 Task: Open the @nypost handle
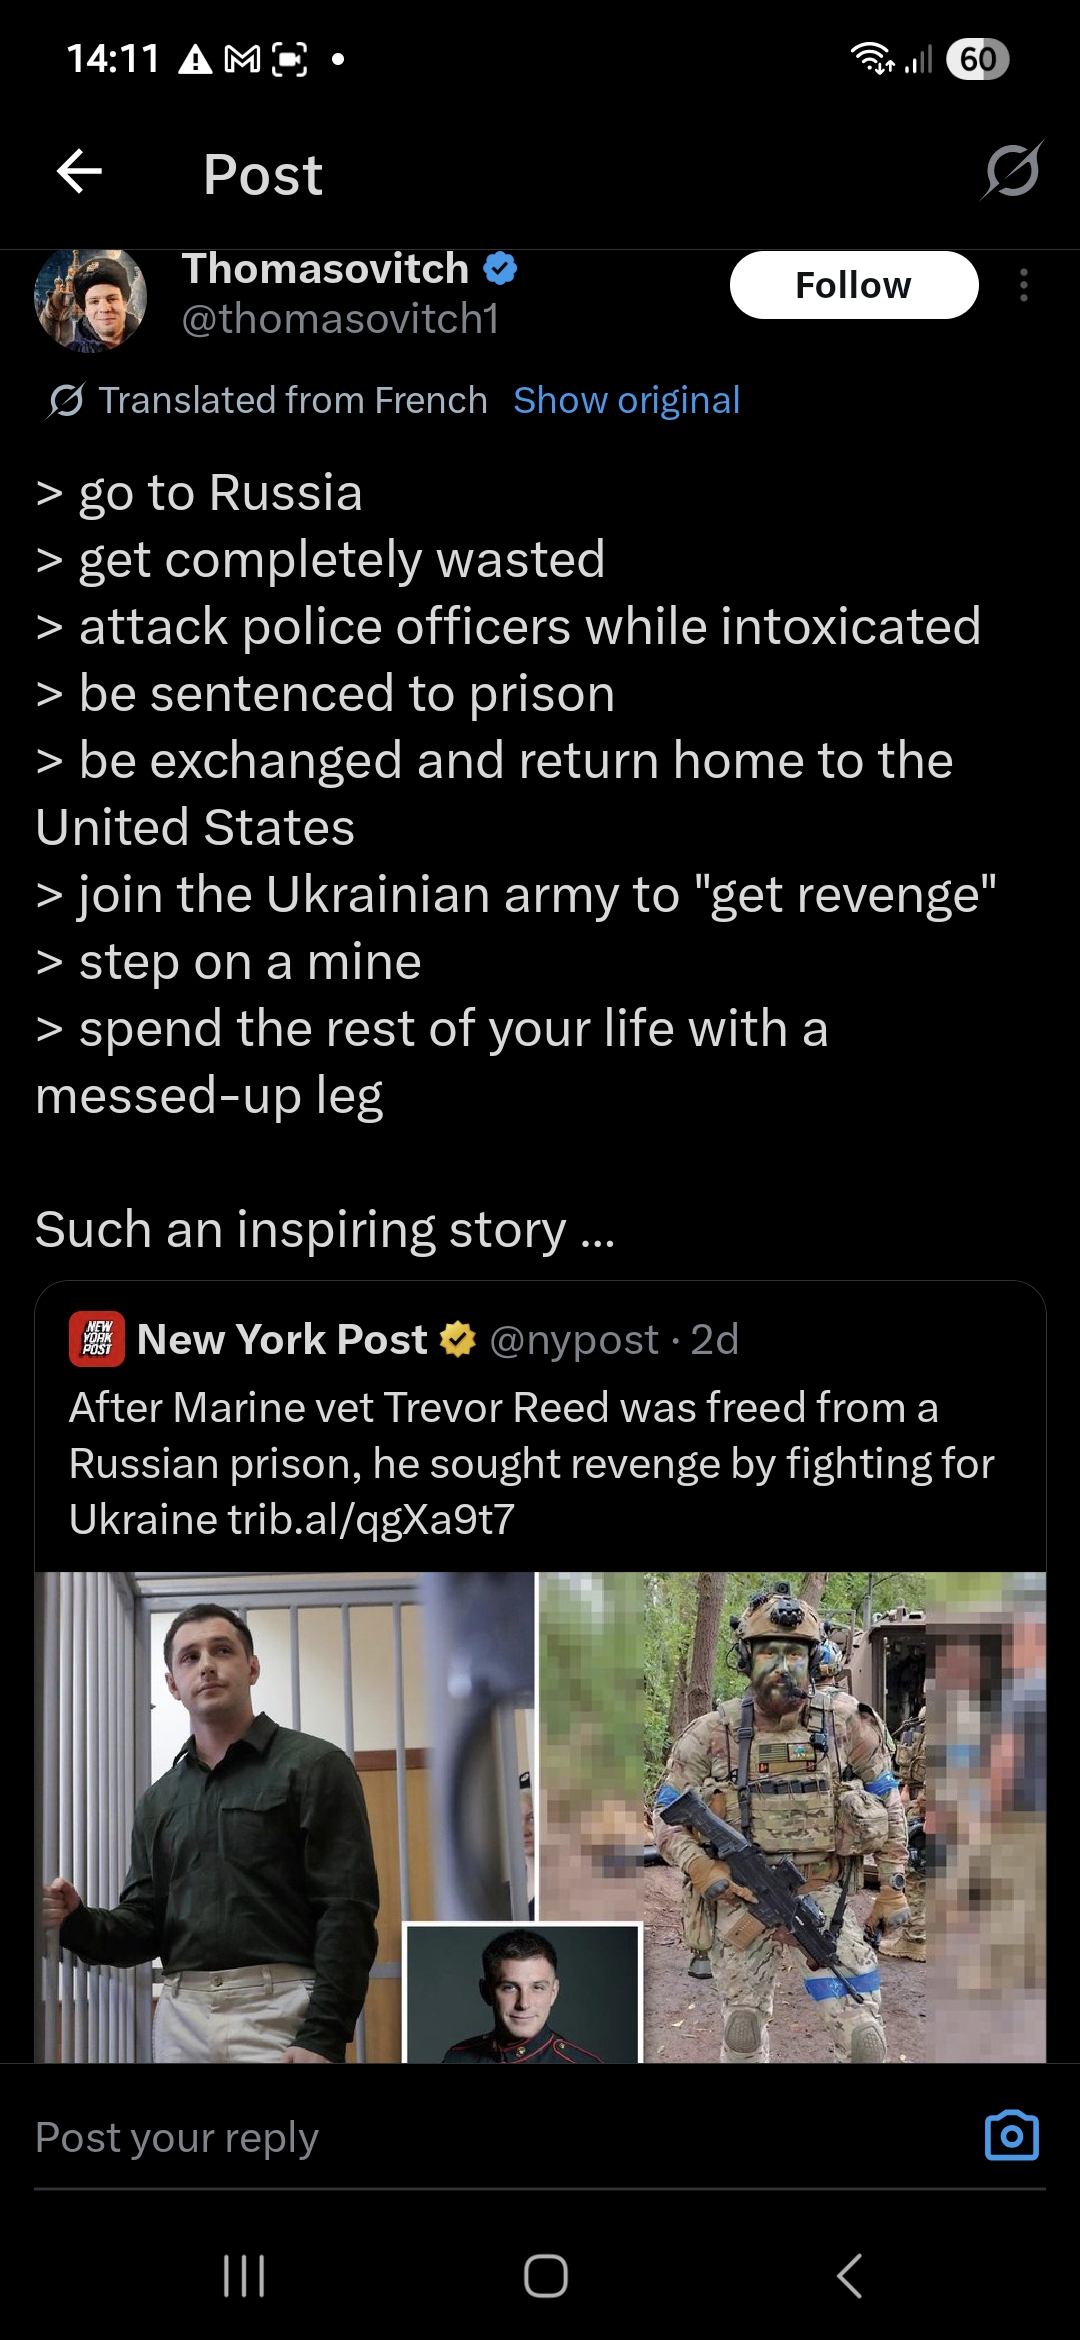point(574,1340)
